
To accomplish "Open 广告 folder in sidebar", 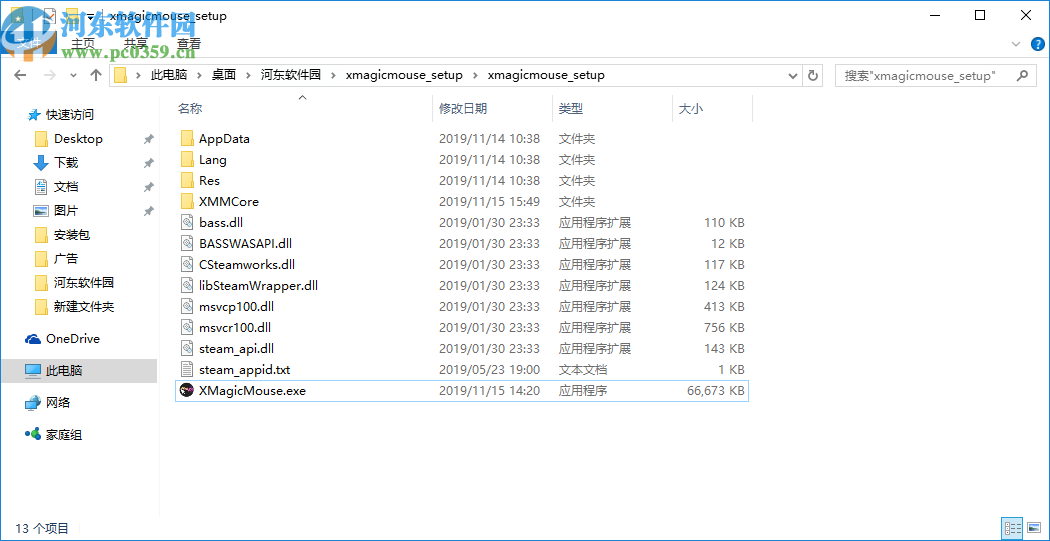I will (66, 258).
